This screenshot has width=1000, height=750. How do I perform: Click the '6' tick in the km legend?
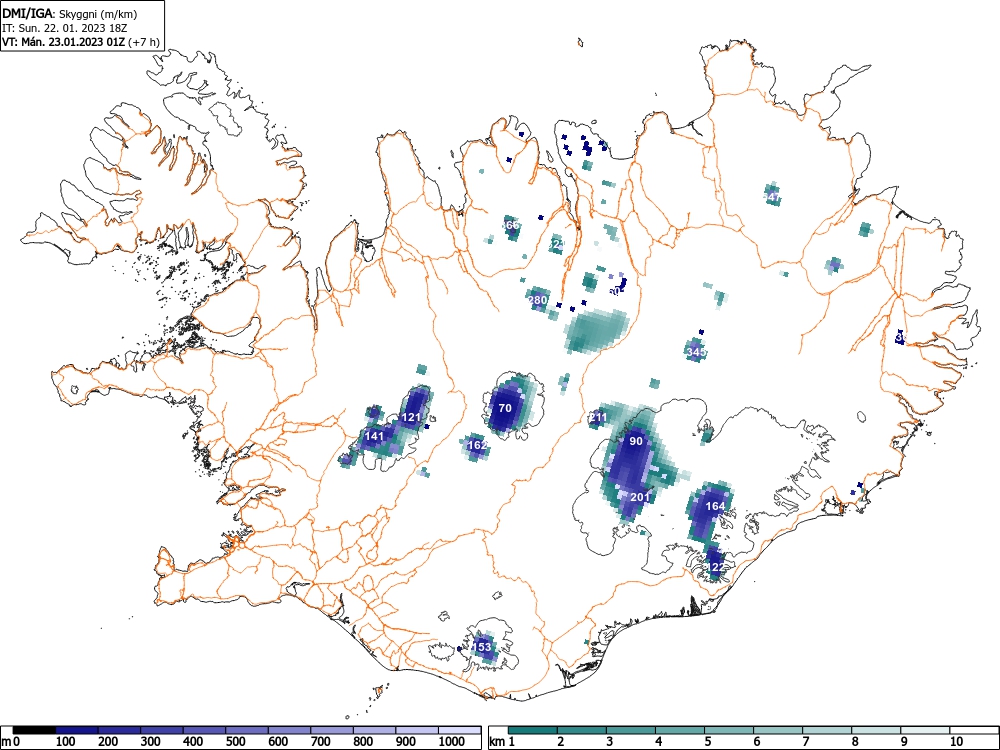pos(757,742)
